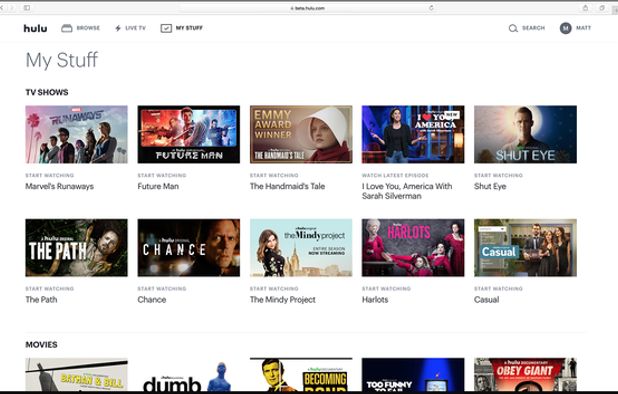
Task: Click Shut Eye title link
Action: 490,186
